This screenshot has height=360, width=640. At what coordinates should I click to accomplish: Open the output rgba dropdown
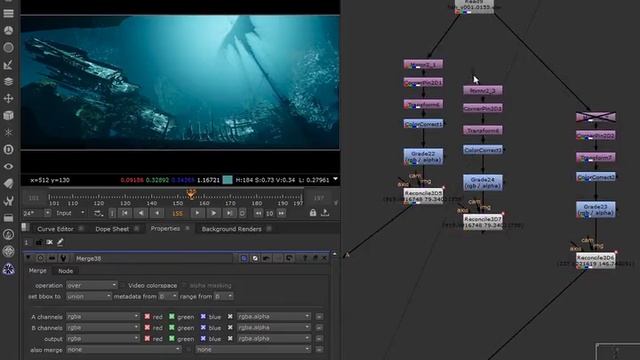pos(103,338)
